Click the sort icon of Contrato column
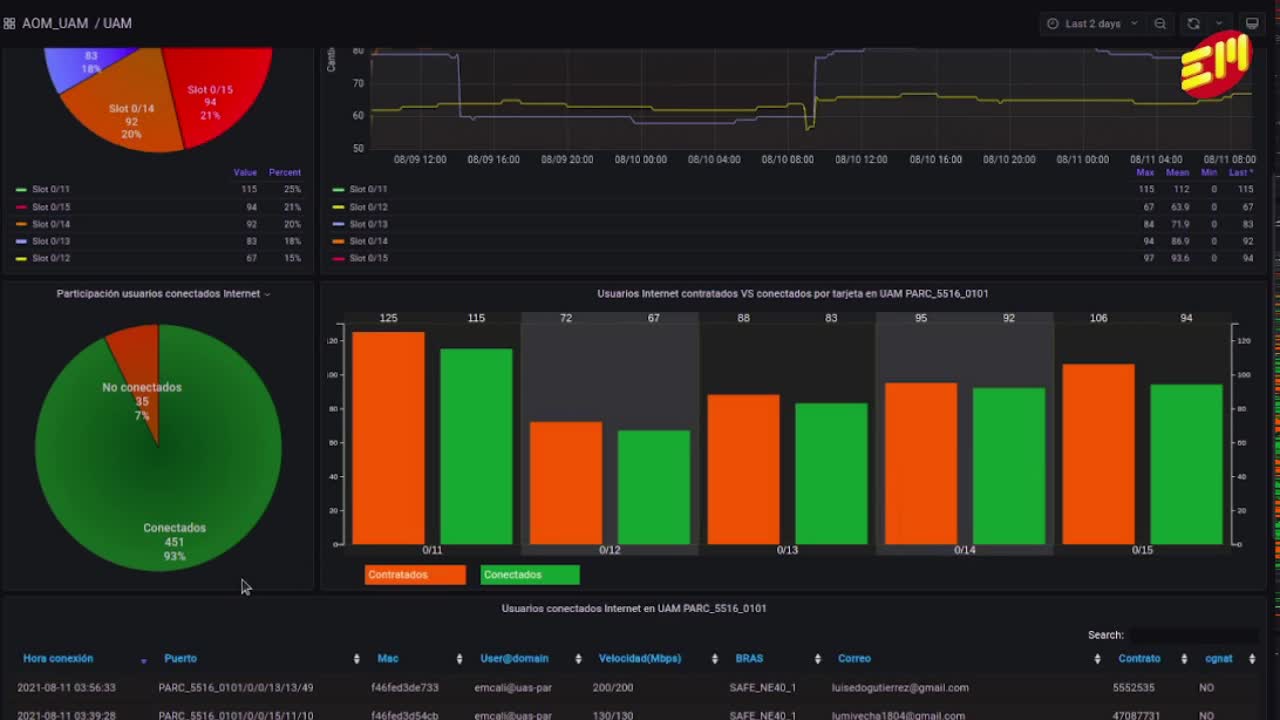This screenshot has width=1280, height=720. coord(1184,659)
